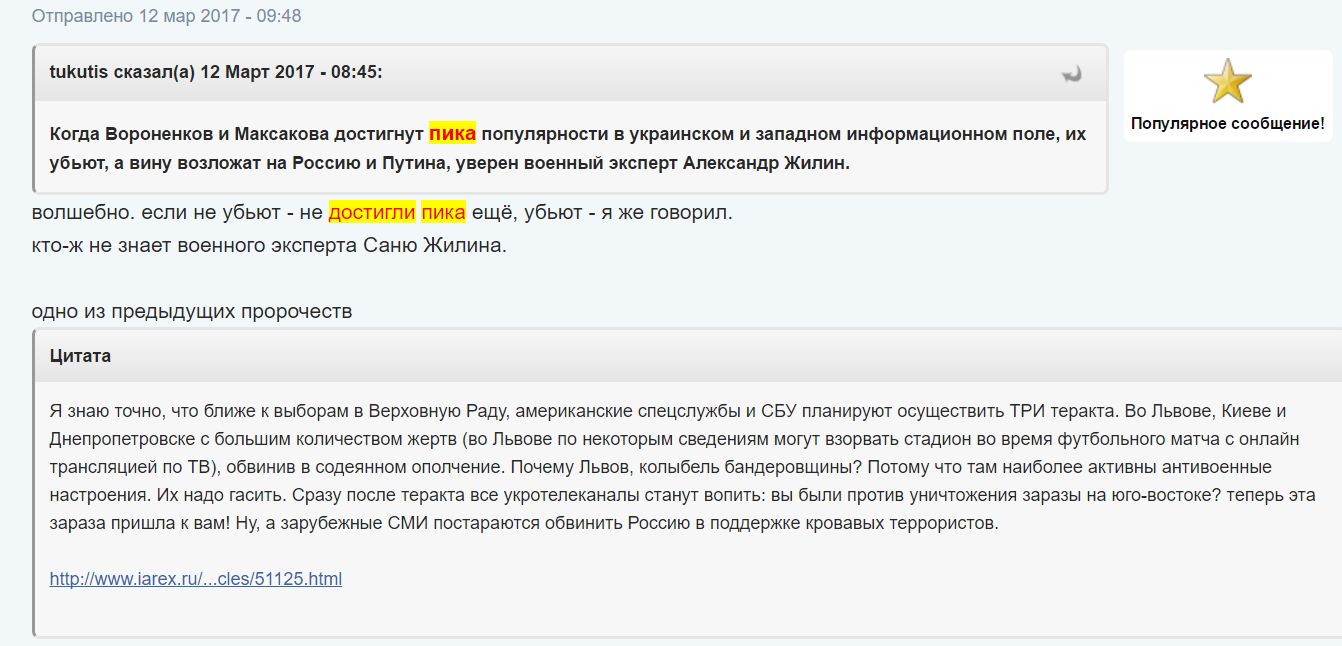Click the 'Отправлено 12 мар 2017 - 09:48' timestamp
1342x646 pixels.
[x=166, y=16]
